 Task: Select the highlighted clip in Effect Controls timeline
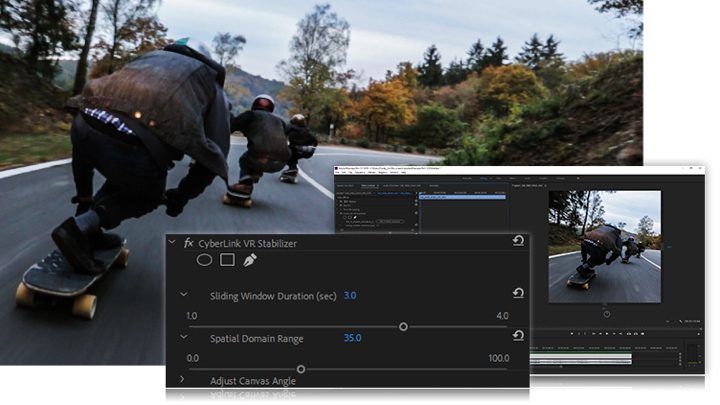[x=462, y=197]
